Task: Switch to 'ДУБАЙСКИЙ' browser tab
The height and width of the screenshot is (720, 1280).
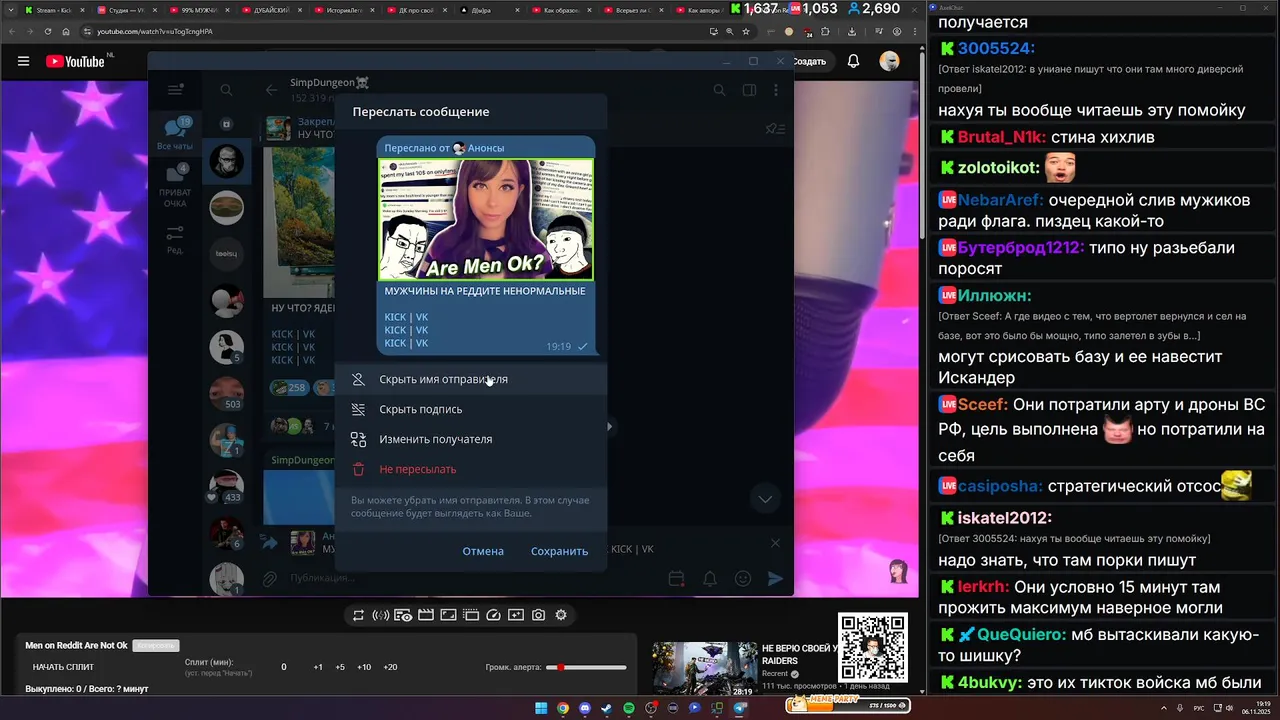Action: pos(271,10)
